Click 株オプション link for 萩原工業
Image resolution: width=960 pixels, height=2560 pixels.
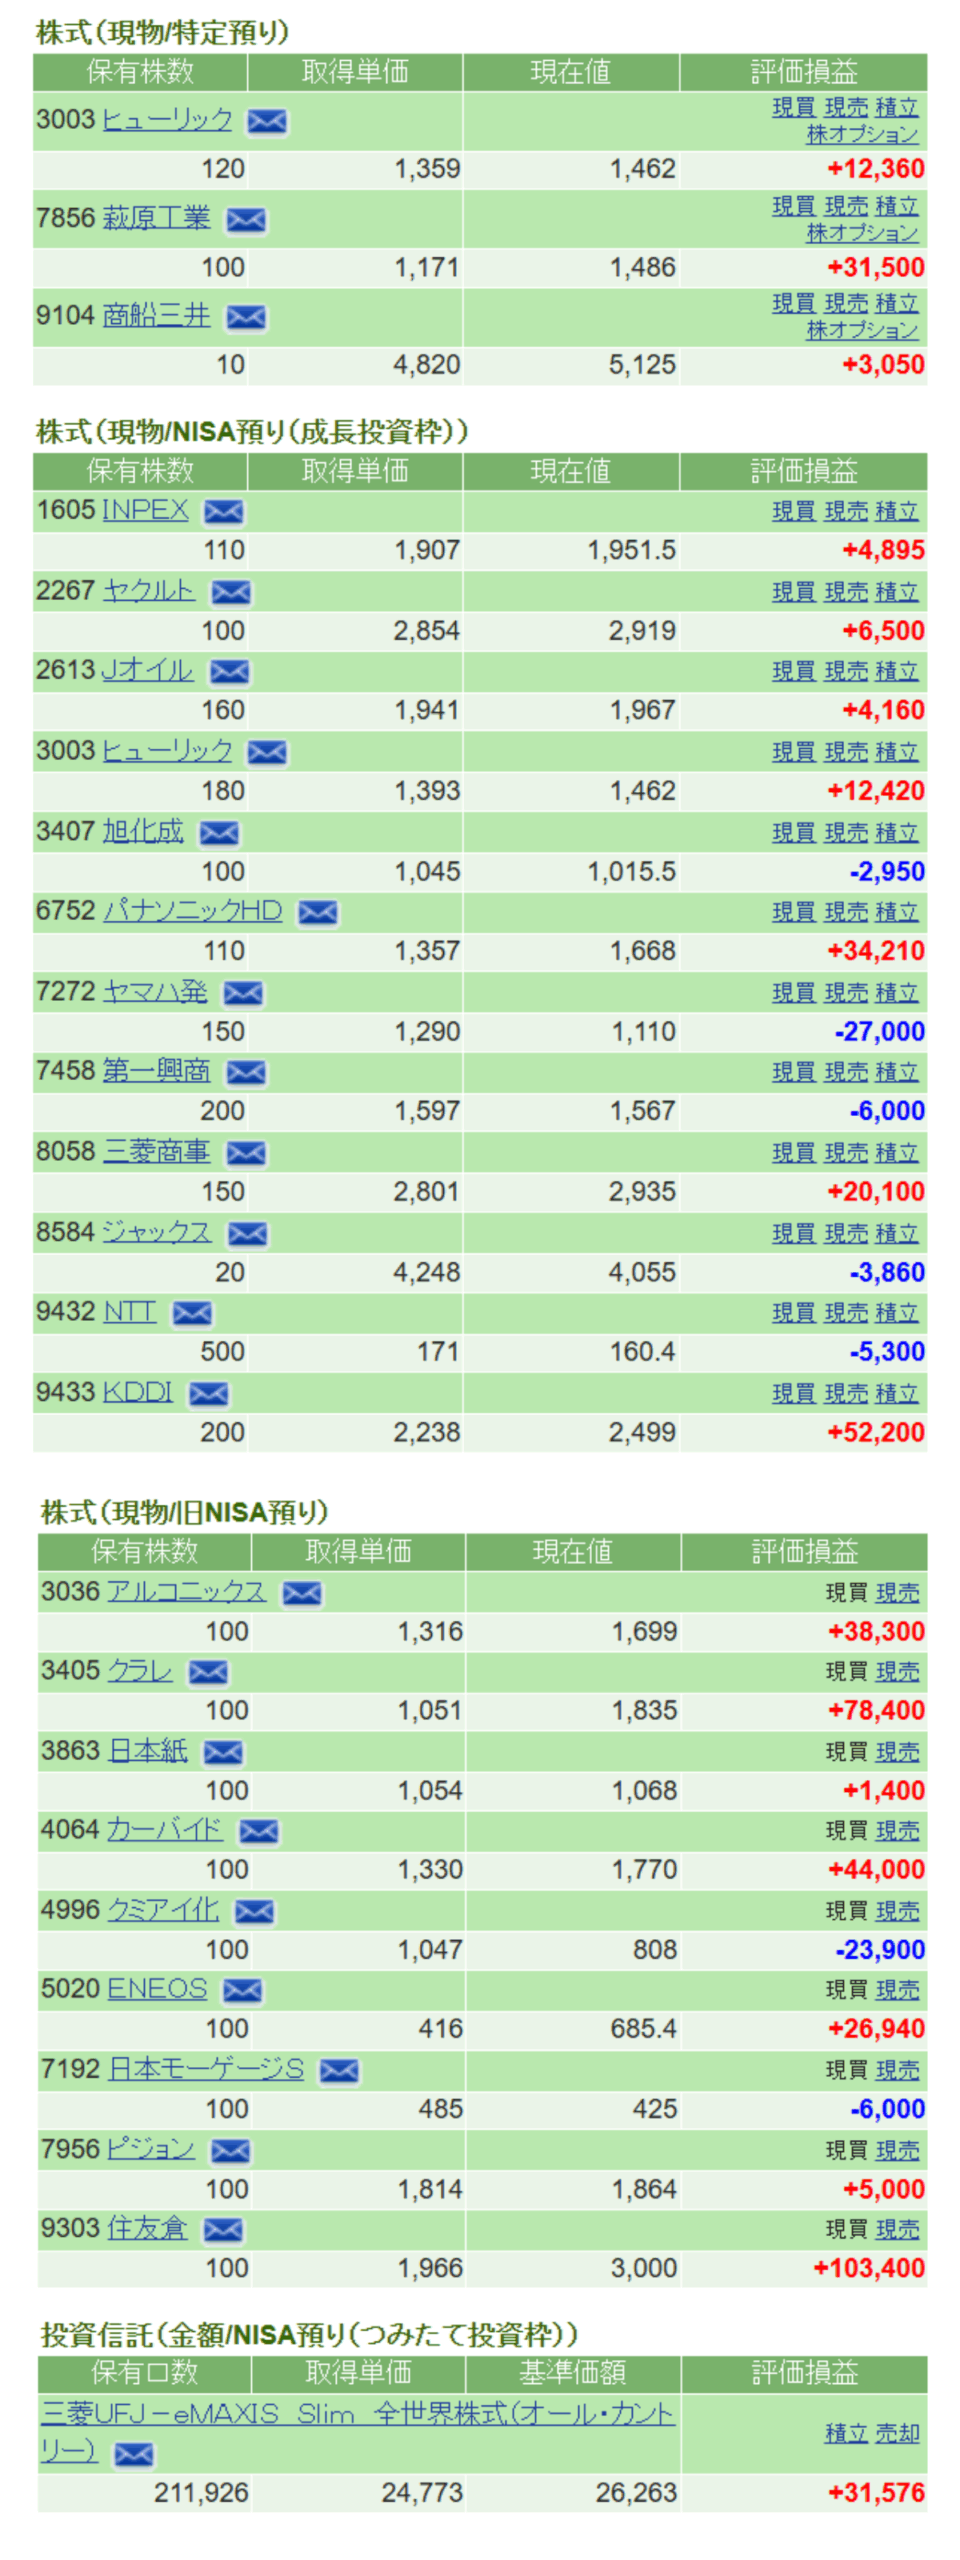(x=862, y=233)
